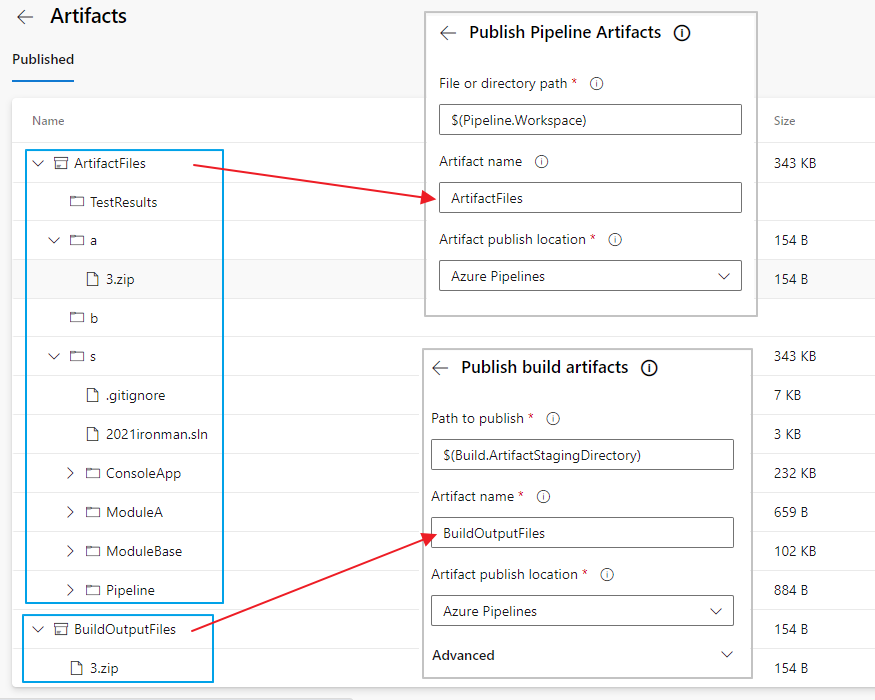Switch to the Published tab
The width and height of the screenshot is (875, 700).
point(43,59)
